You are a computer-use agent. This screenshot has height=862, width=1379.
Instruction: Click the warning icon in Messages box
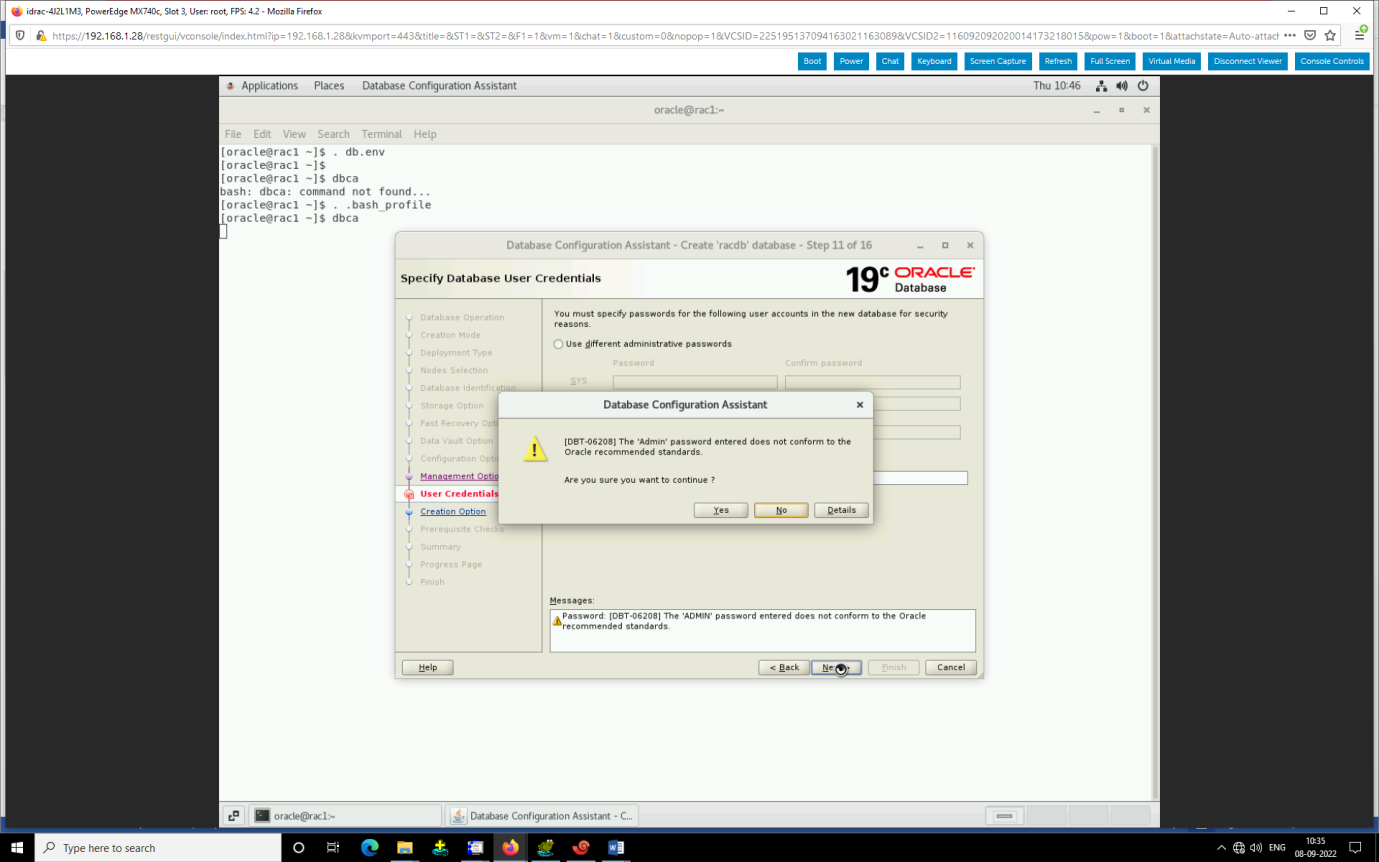(557, 621)
